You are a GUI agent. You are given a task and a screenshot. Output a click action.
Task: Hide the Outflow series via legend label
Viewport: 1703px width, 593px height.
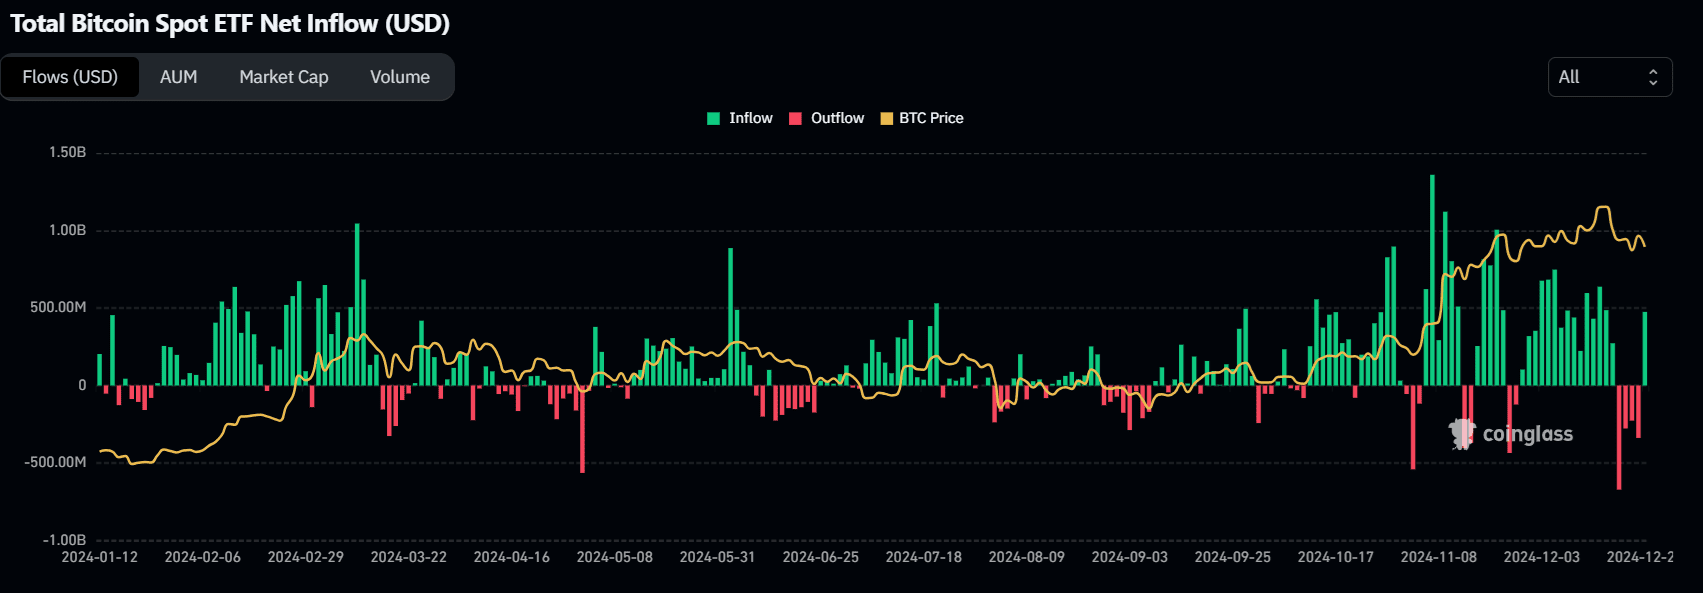pos(837,118)
